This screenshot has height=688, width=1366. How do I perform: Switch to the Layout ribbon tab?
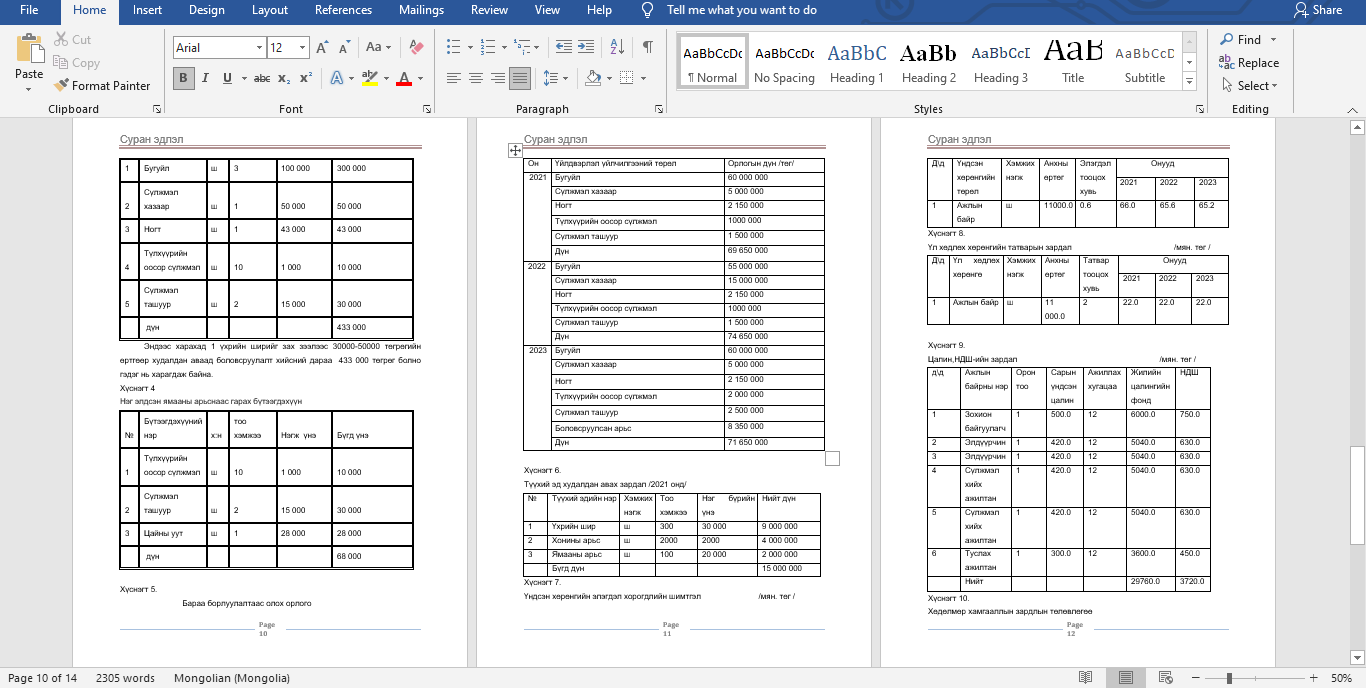click(270, 10)
